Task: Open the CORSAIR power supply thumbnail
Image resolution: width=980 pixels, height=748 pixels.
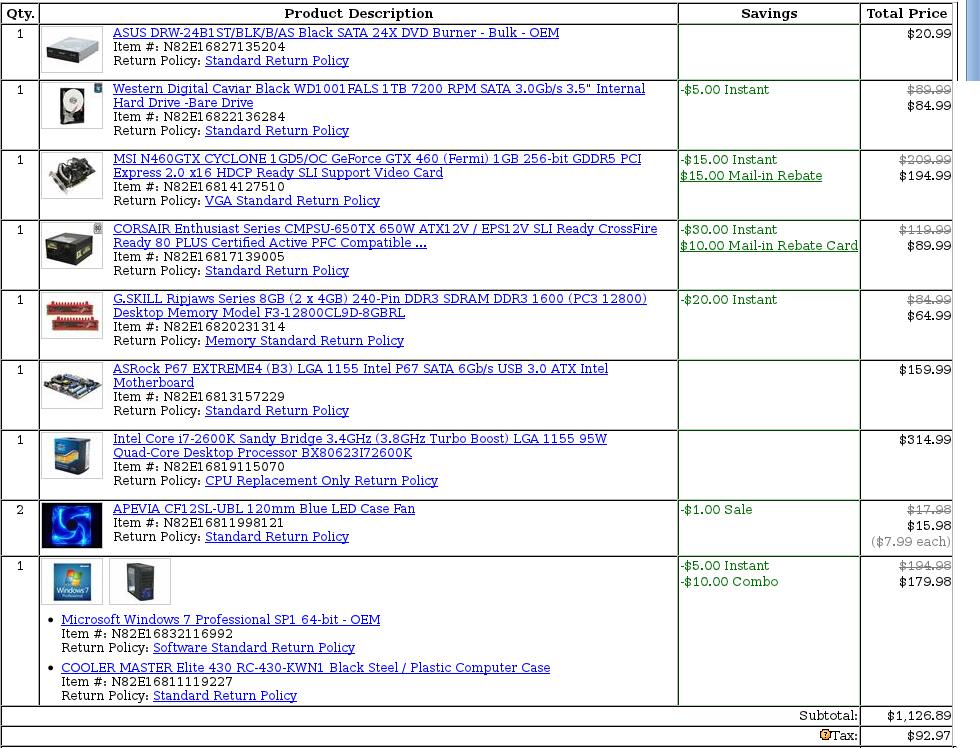Action: pos(72,246)
